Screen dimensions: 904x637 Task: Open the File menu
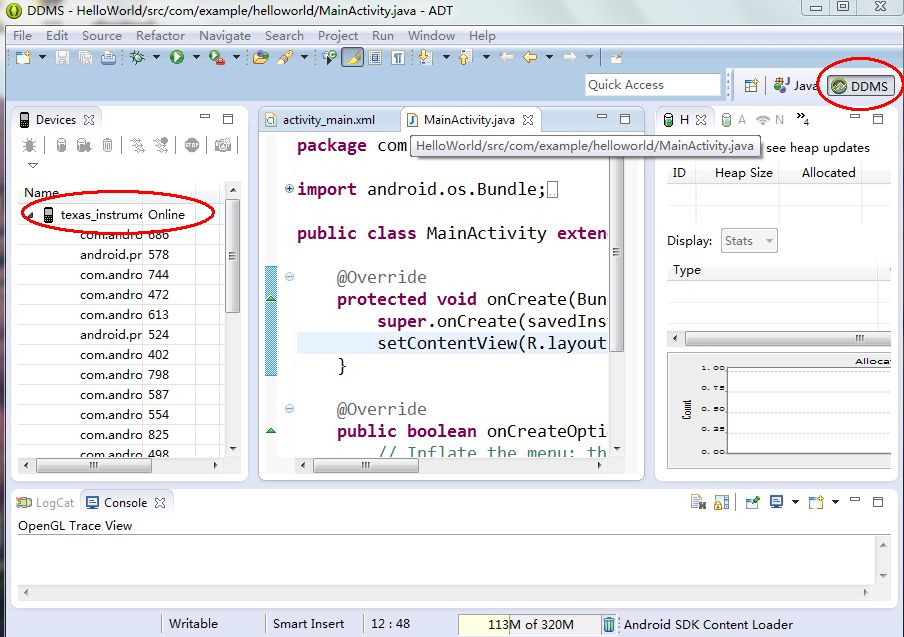point(22,36)
